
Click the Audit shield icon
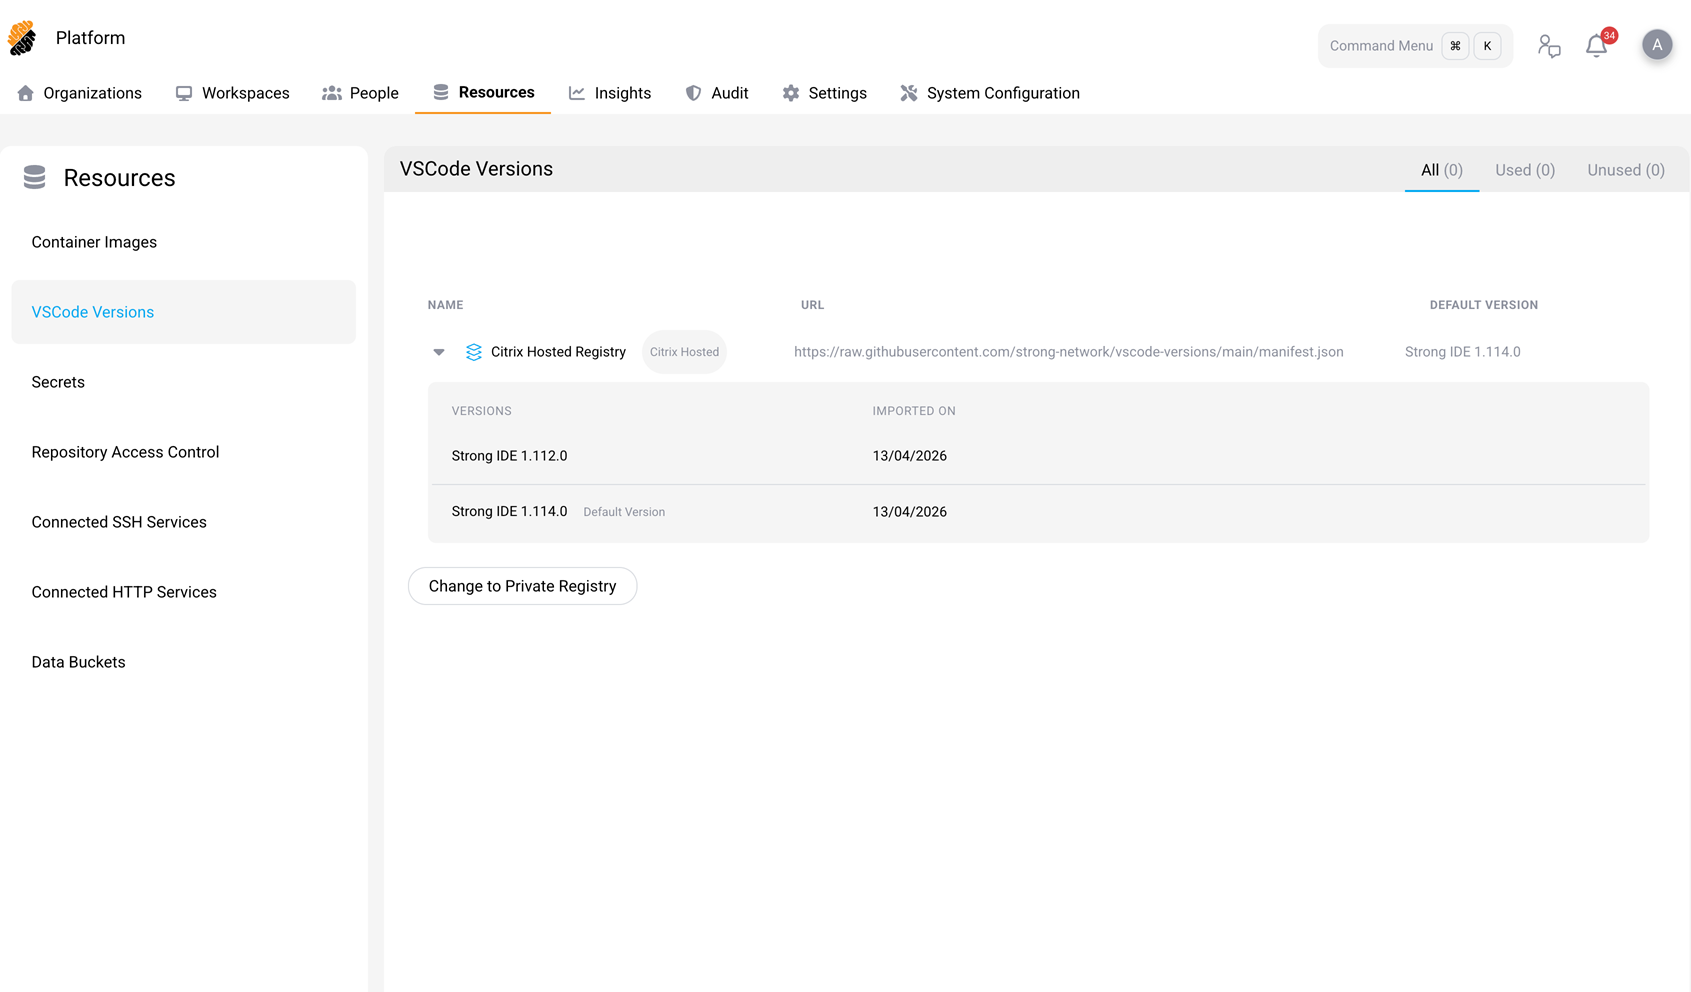(693, 93)
